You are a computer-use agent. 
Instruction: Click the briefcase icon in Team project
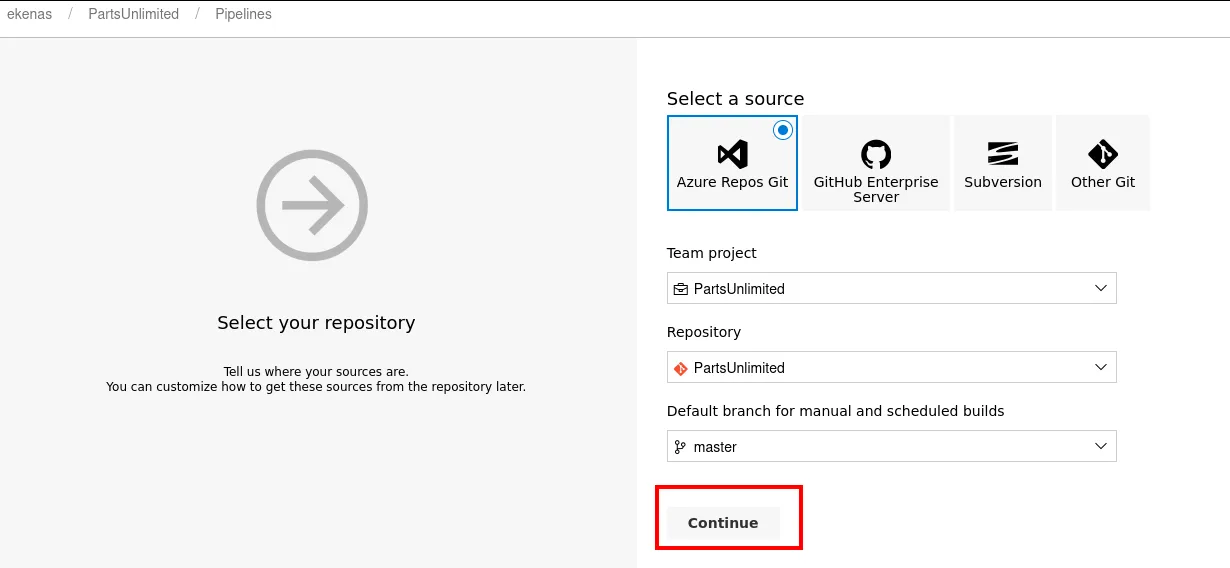pos(681,289)
